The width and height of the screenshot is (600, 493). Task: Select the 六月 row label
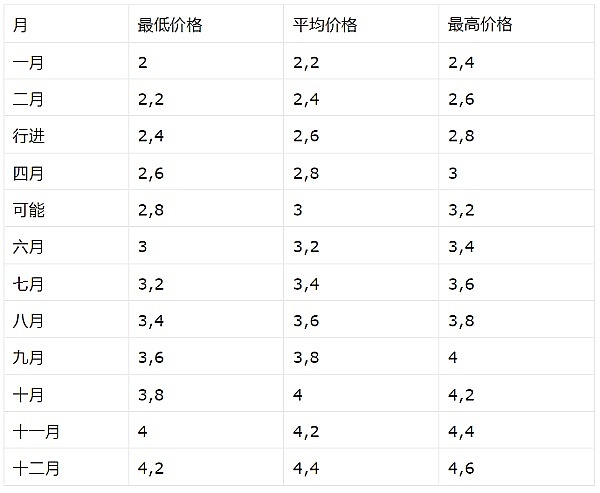[x=29, y=247]
